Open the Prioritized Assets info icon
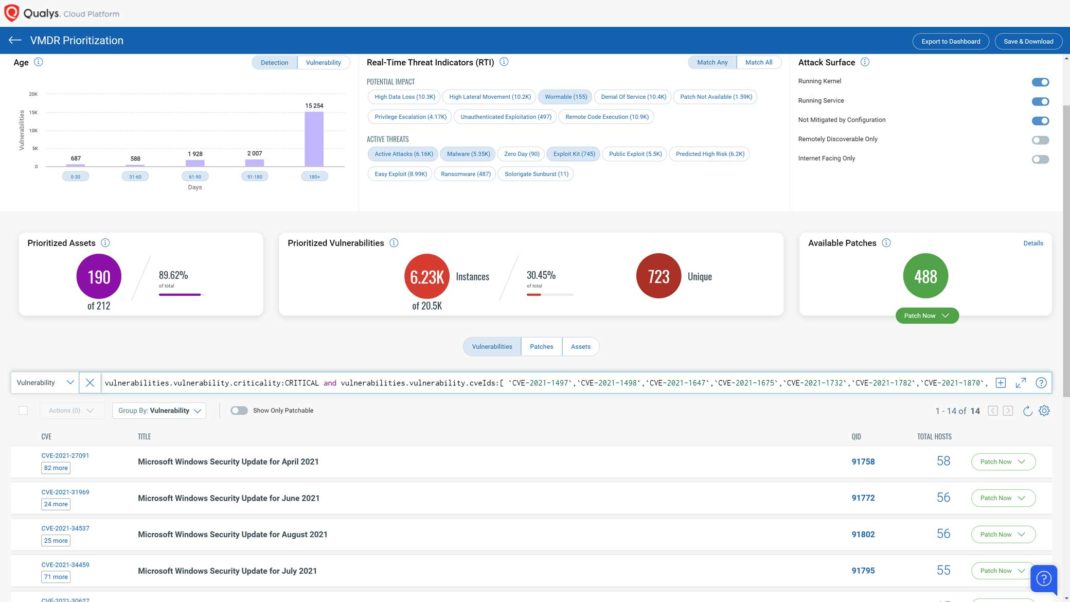 click(105, 243)
